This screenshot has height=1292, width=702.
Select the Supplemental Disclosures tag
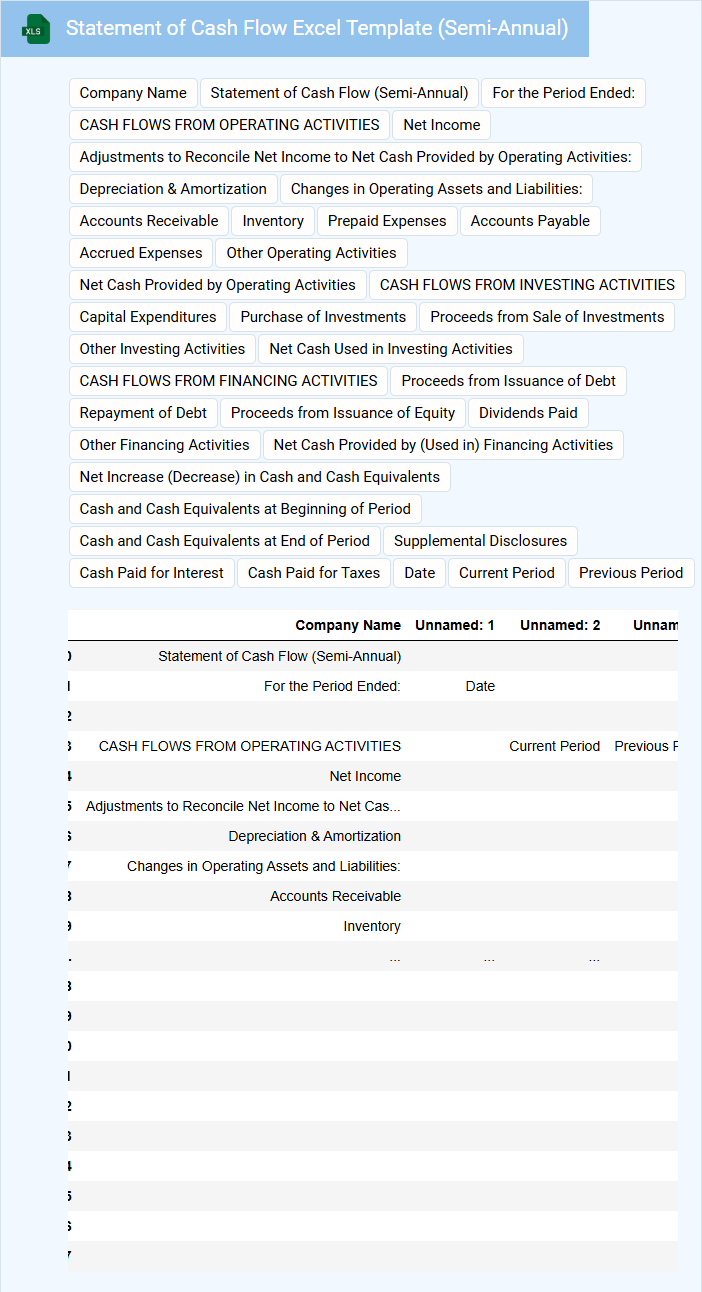[x=480, y=541]
